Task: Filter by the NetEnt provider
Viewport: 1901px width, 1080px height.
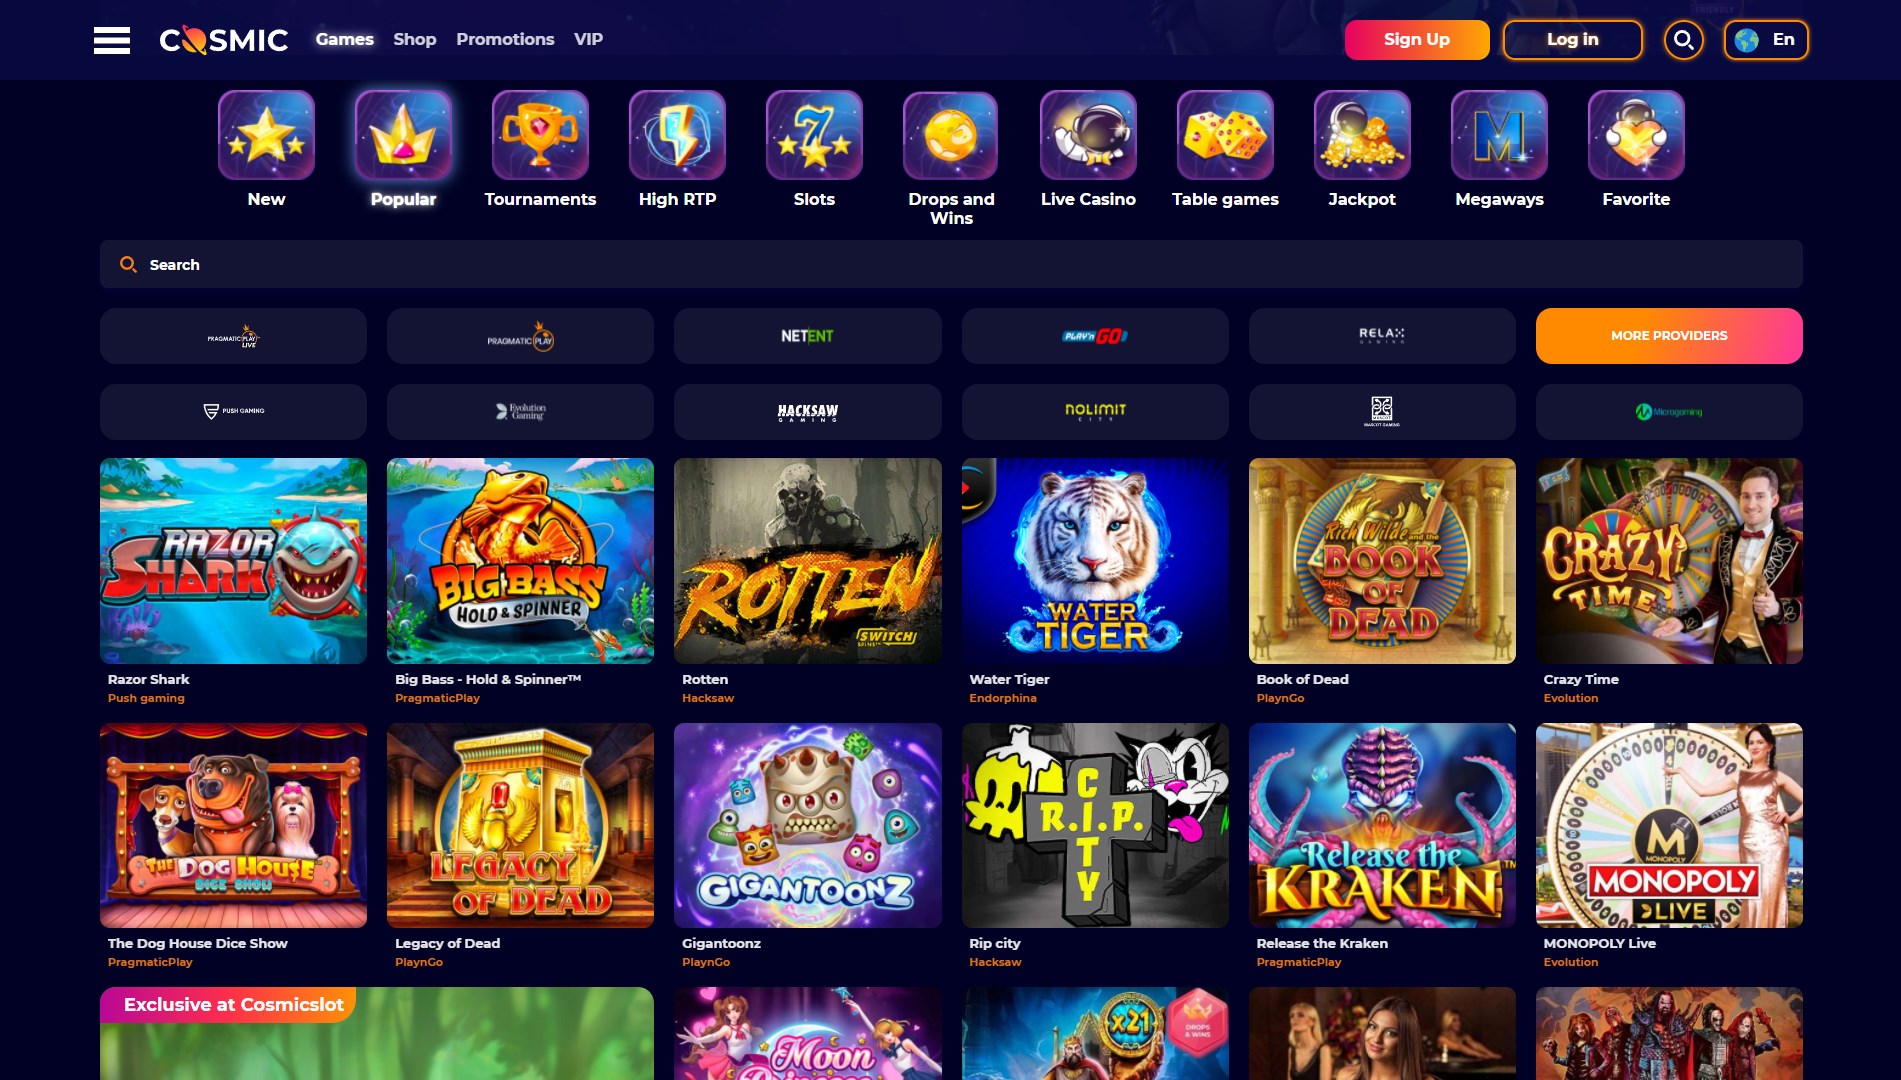Action: pos(807,336)
